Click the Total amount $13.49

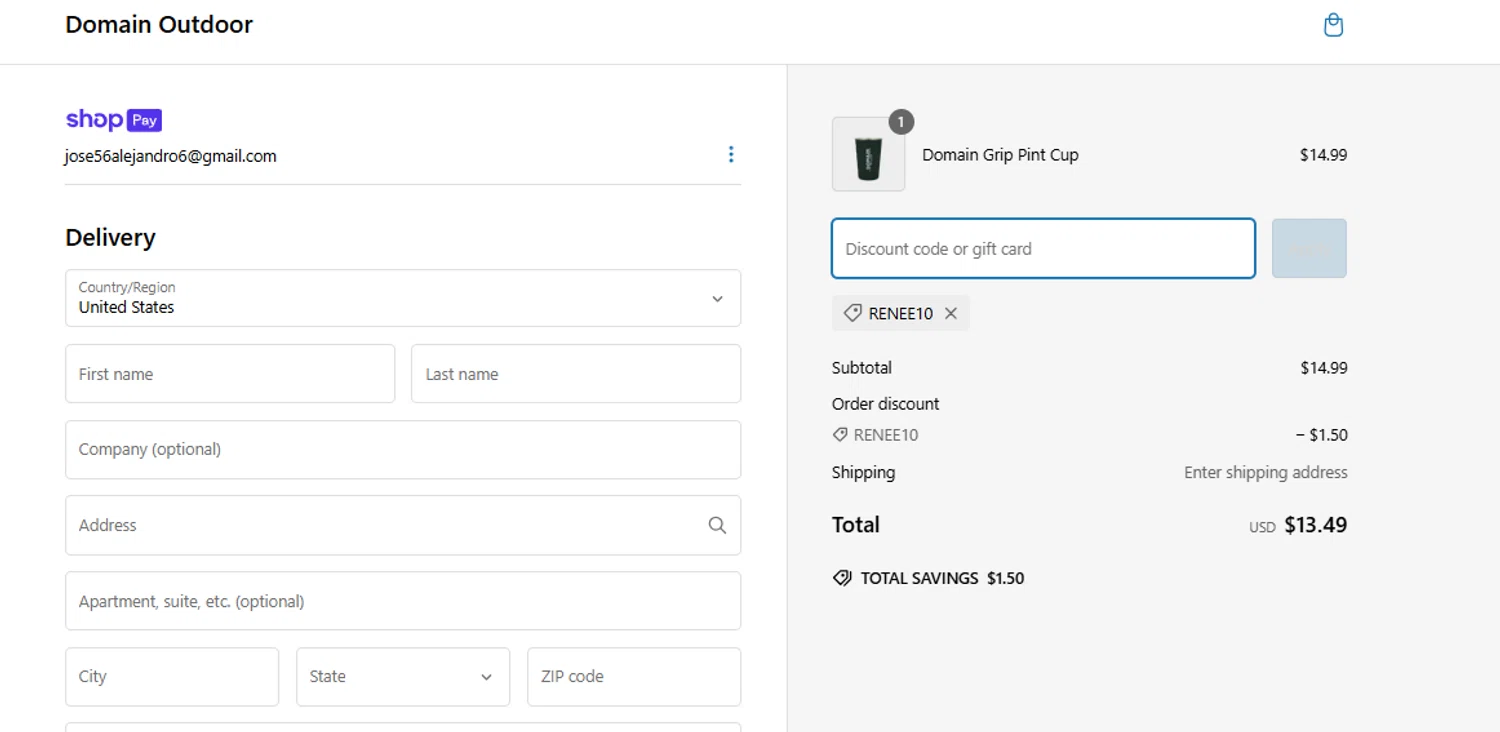1315,525
